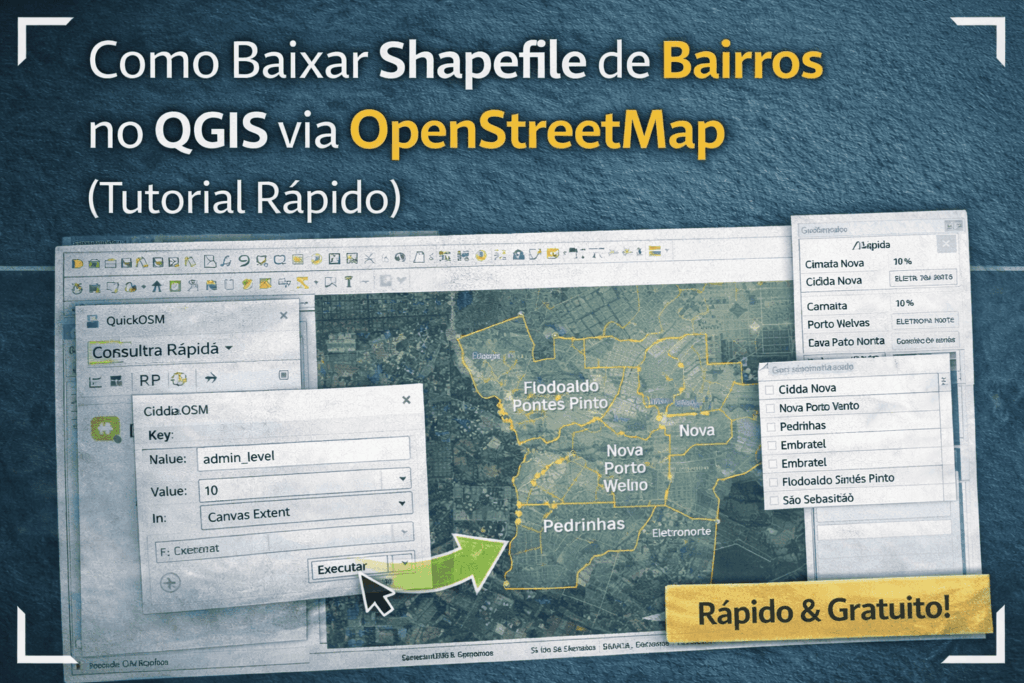The image size is (1024, 683).
Task: Click the RP icon in QuickOSM panel
Action: tap(150, 379)
